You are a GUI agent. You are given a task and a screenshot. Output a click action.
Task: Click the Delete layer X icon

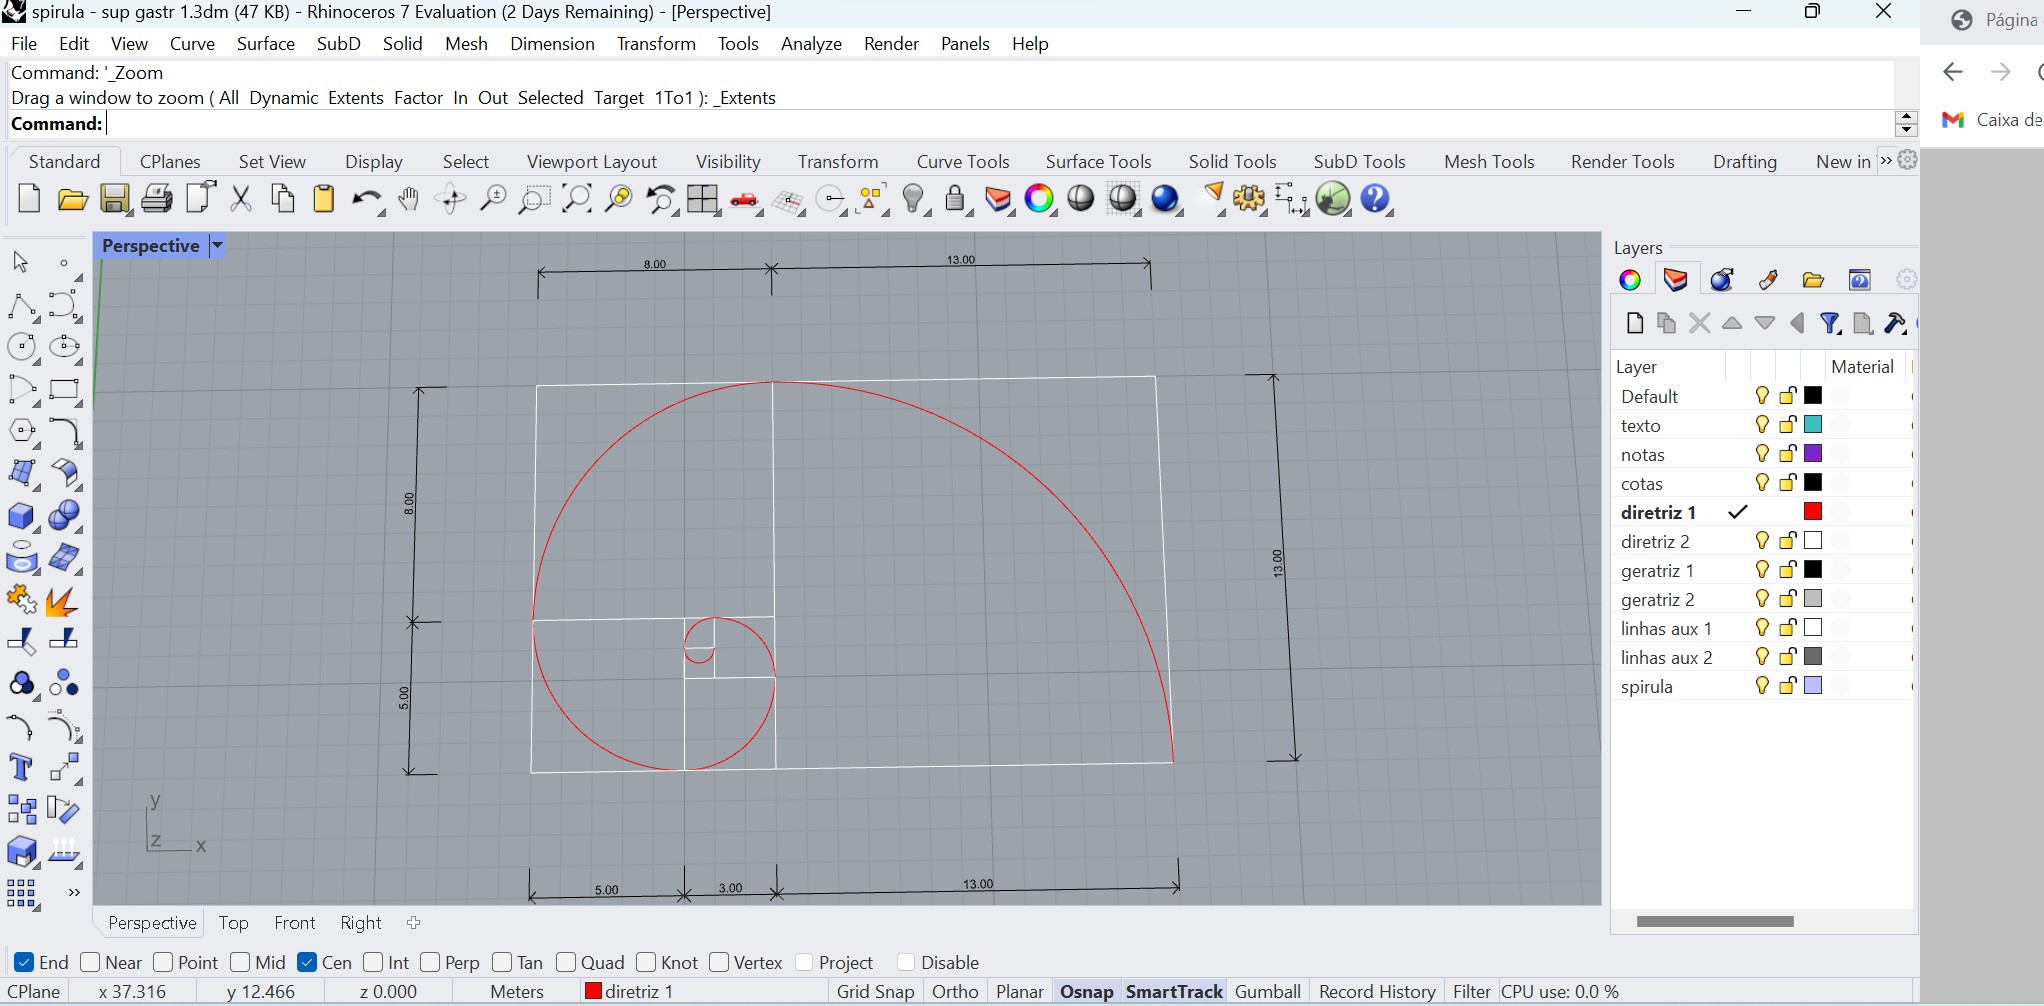click(x=1699, y=323)
